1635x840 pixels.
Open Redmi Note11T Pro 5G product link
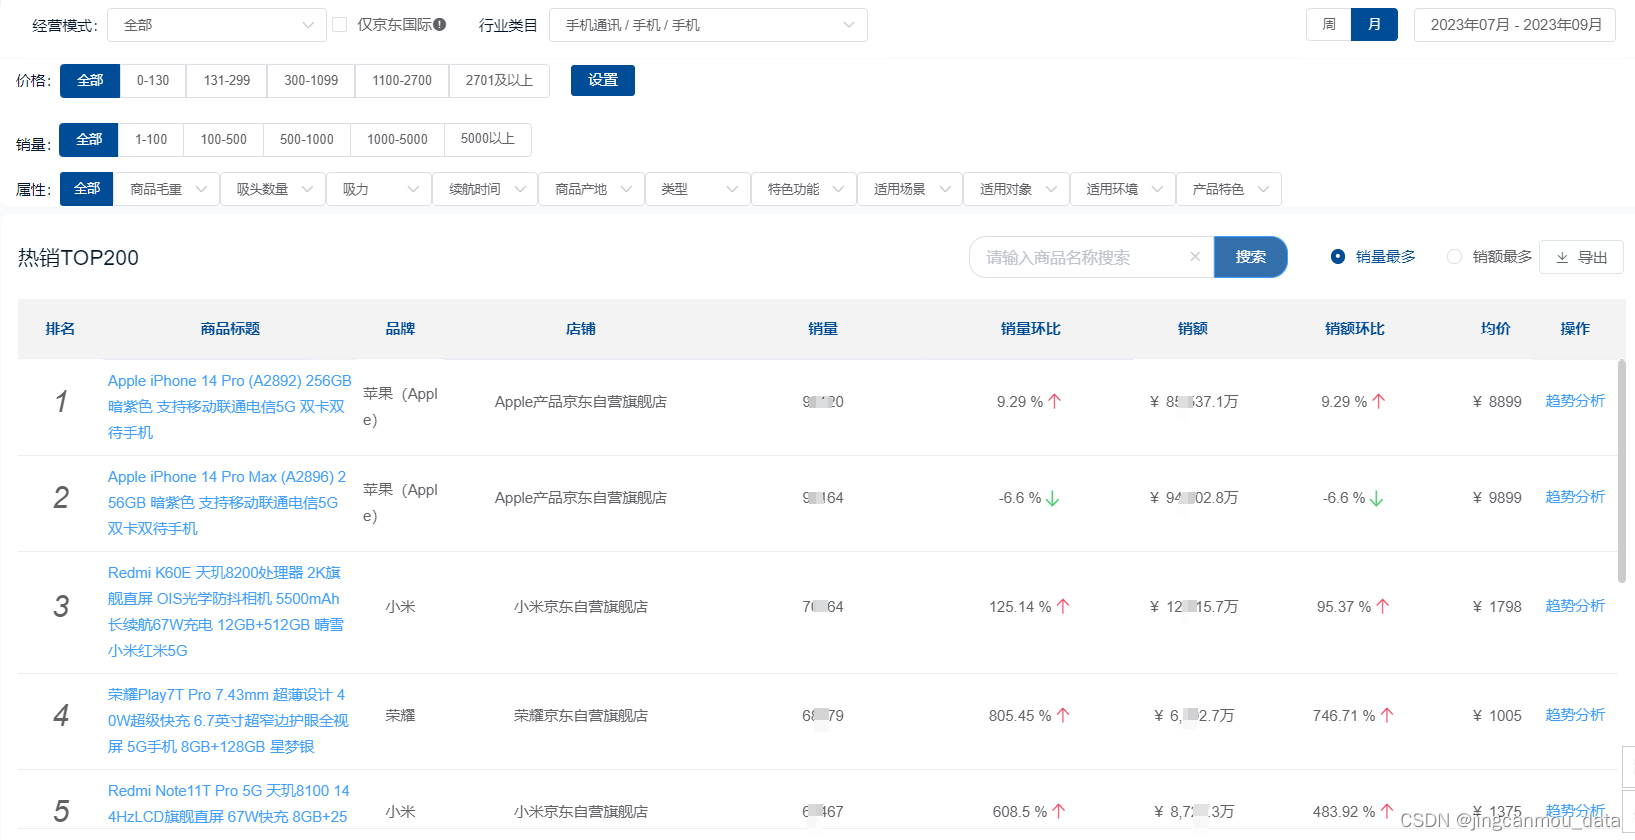(229, 804)
